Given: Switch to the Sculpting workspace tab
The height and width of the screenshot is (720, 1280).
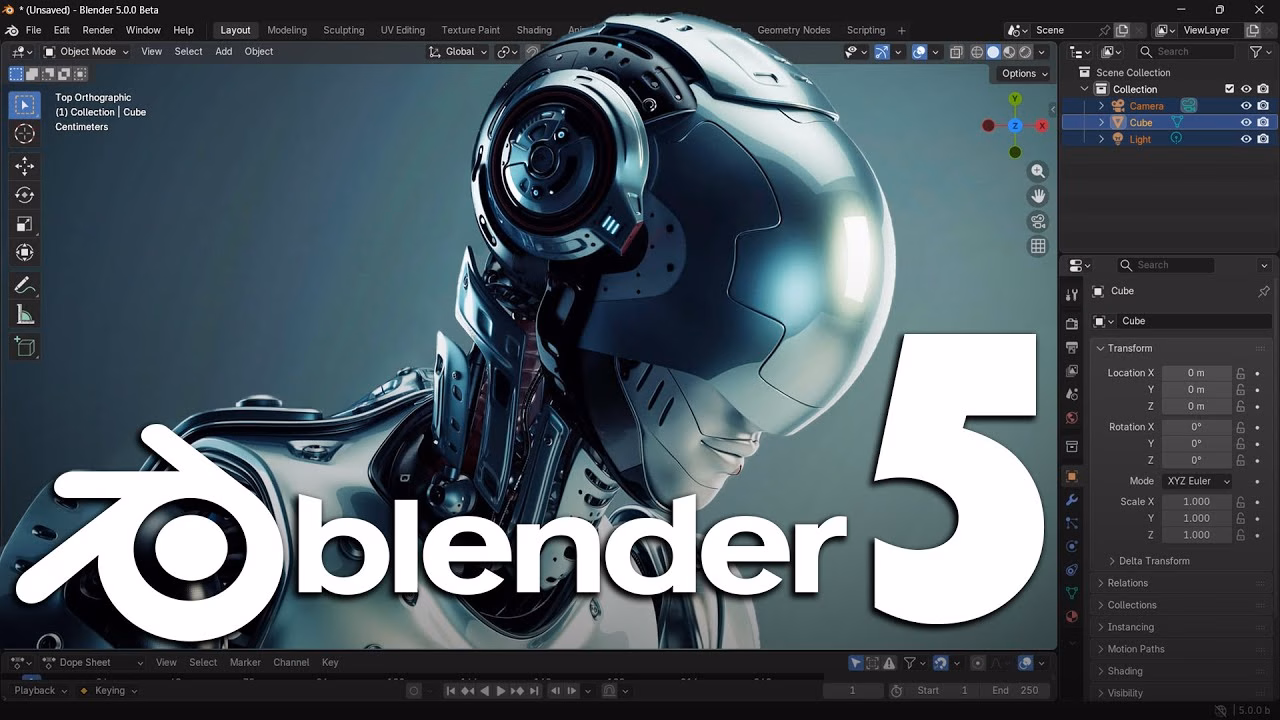Looking at the screenshot, I should (343, 30).
